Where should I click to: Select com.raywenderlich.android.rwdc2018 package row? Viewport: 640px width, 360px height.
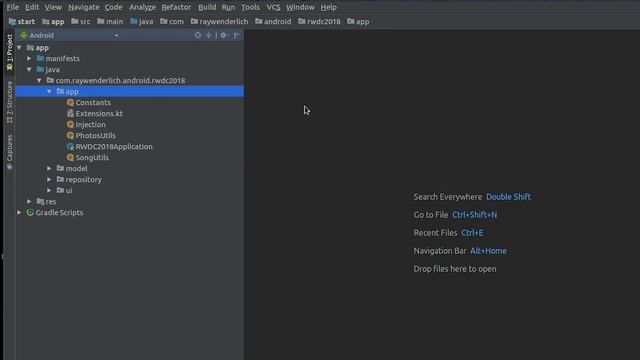(130, 81)
